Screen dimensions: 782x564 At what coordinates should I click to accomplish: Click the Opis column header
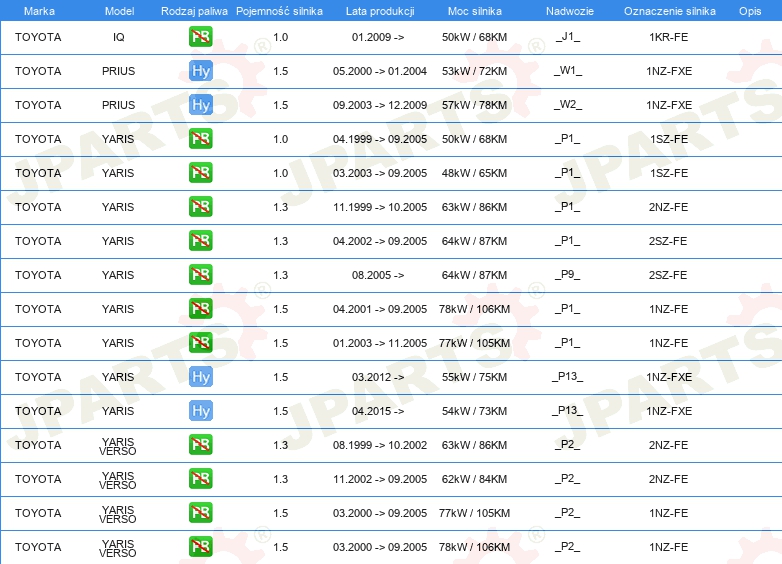pos(750,11)
